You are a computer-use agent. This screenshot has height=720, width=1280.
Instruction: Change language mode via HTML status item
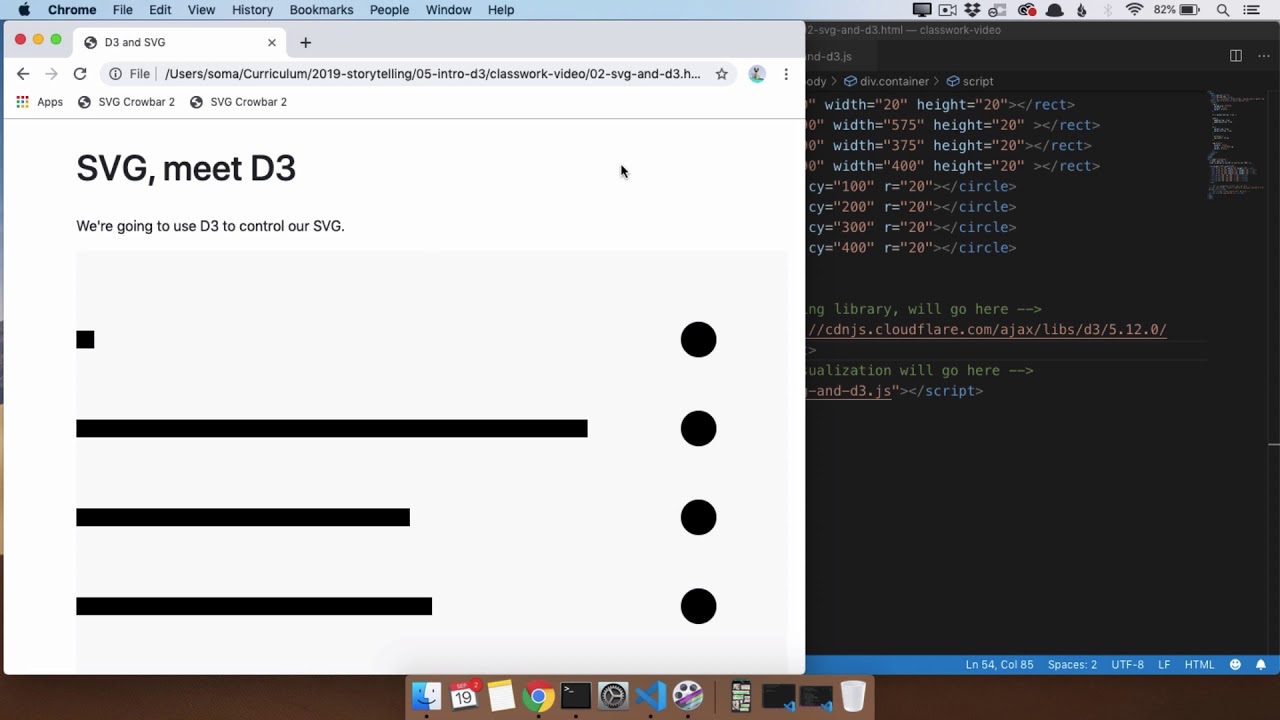(x=1199, y=665)
